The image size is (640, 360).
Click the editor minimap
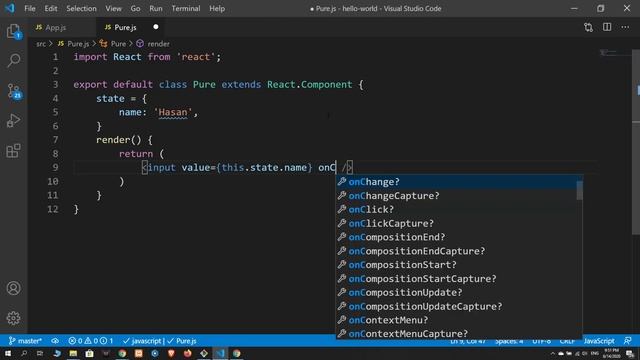point(614,53)
